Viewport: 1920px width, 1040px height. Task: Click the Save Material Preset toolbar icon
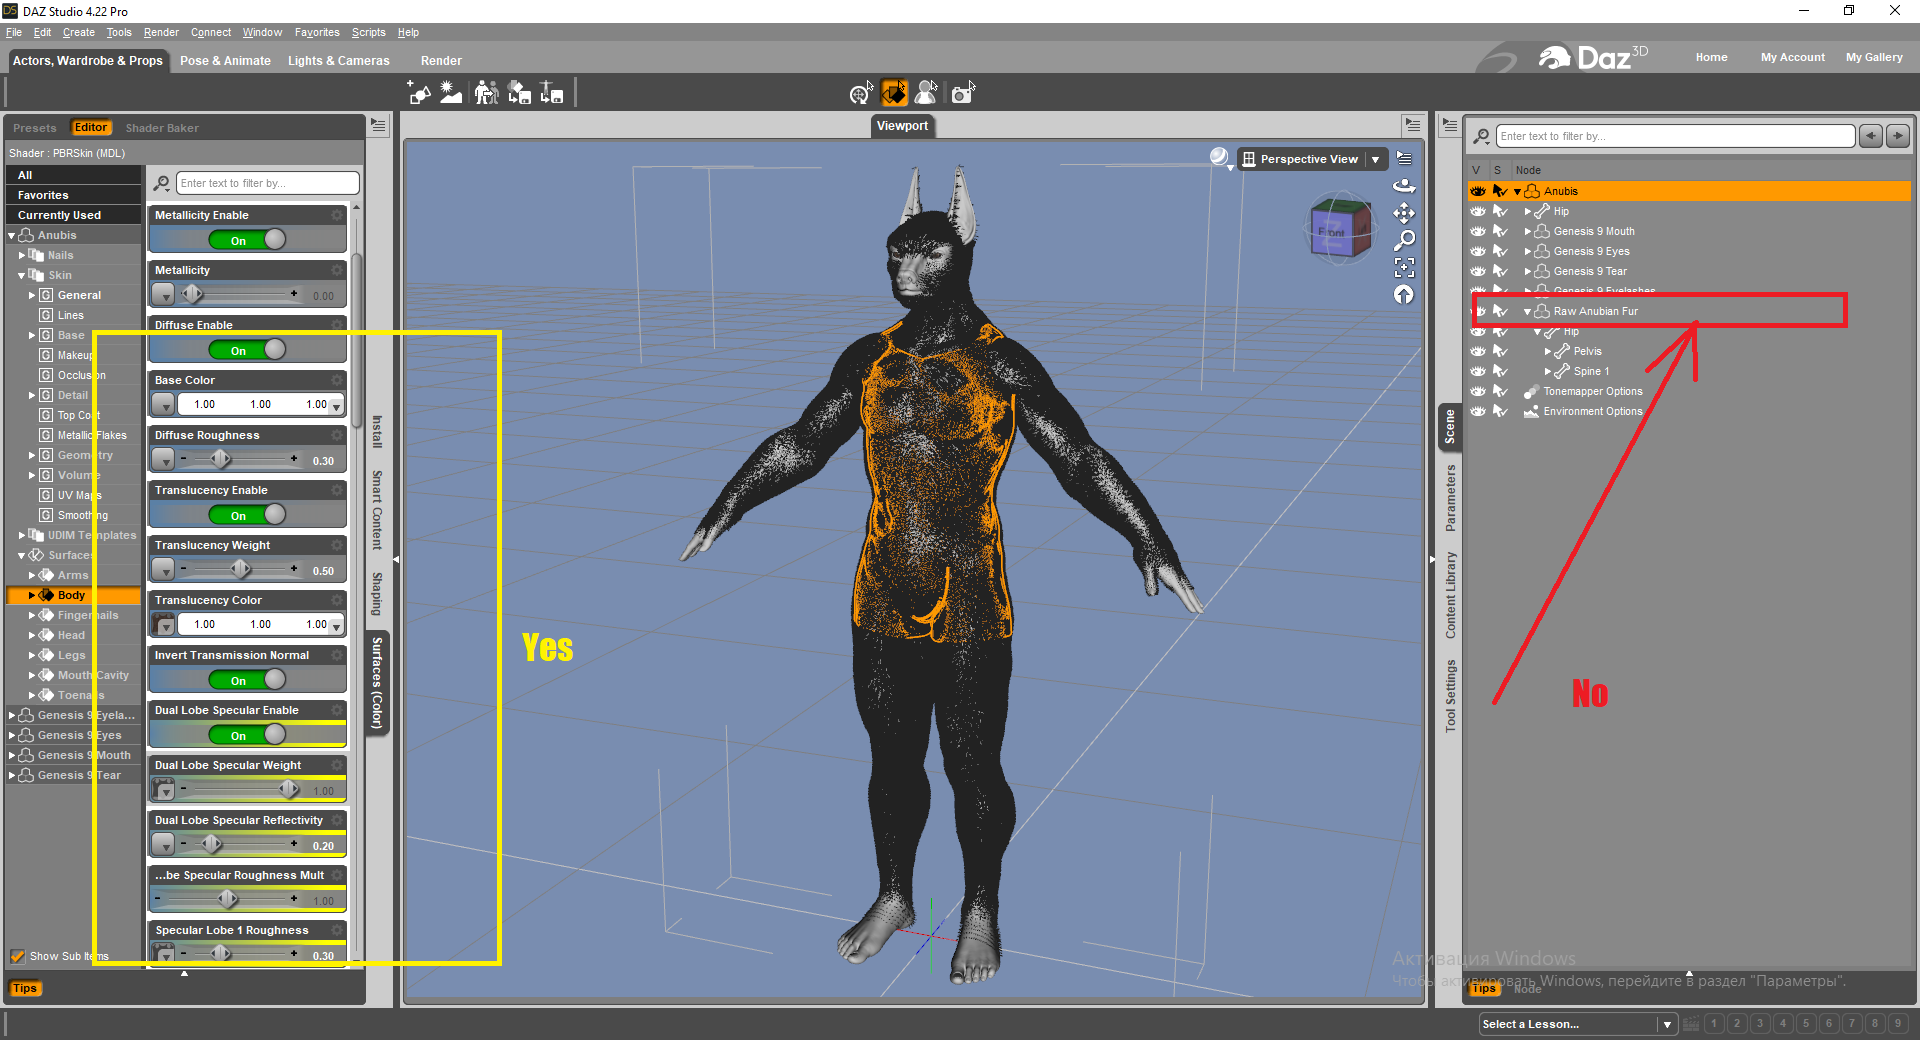(519, 93)
